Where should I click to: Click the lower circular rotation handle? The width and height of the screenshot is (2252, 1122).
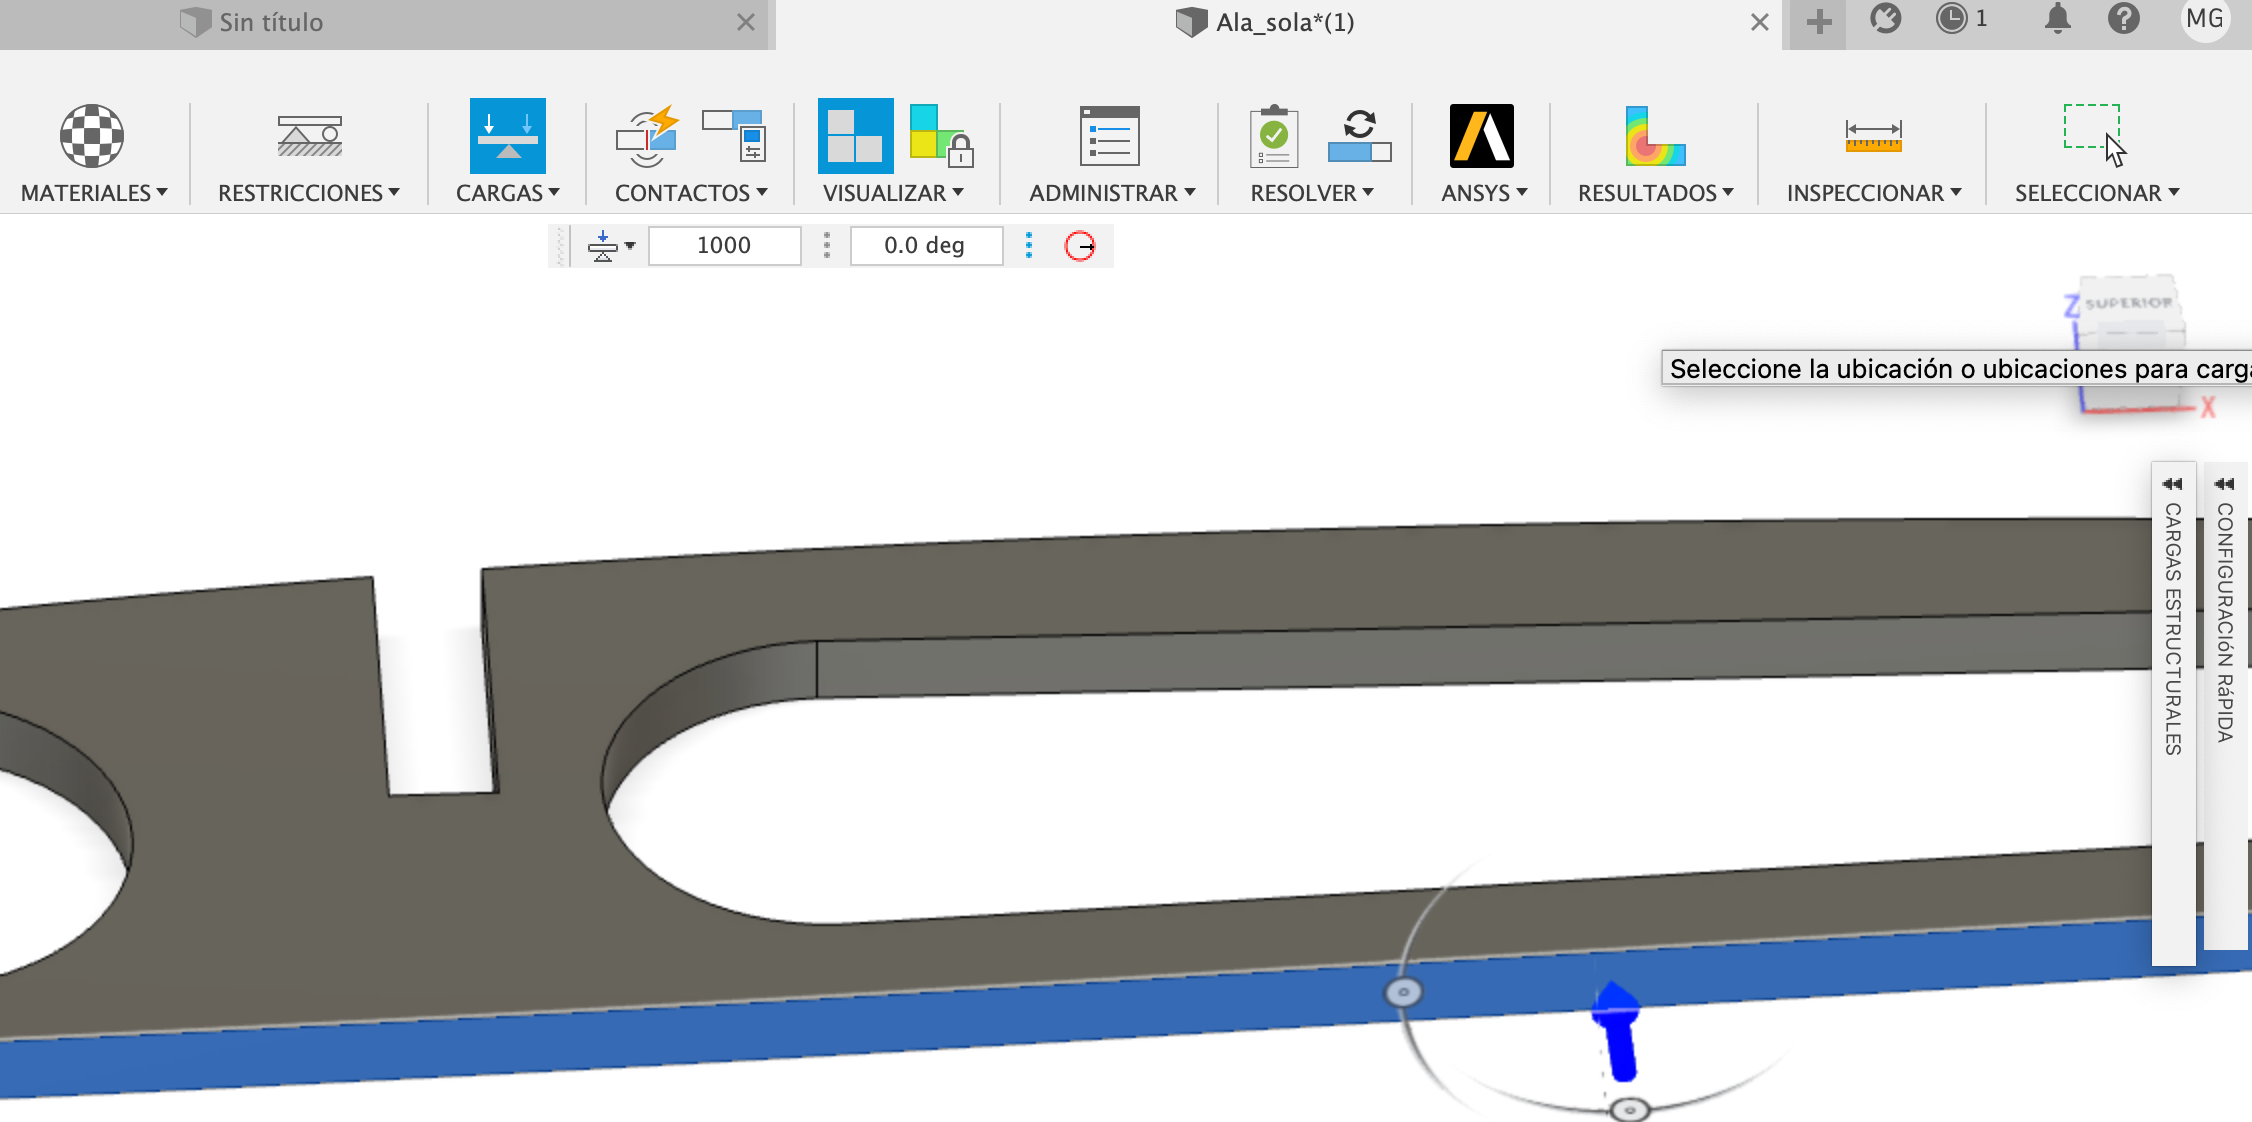tap(1629, 1109)
